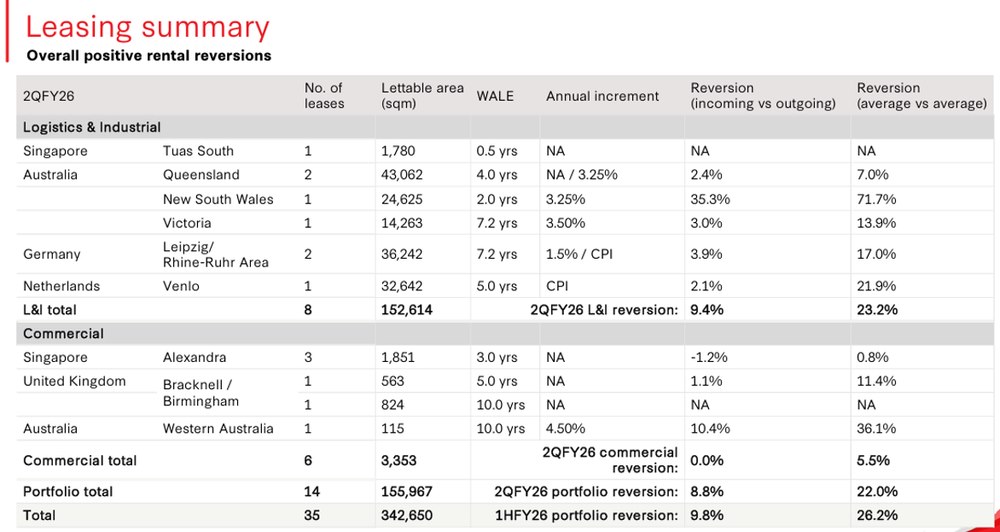
Task: Click Queensland's 2.4% reversion value
Action: [x=707, y=175]
